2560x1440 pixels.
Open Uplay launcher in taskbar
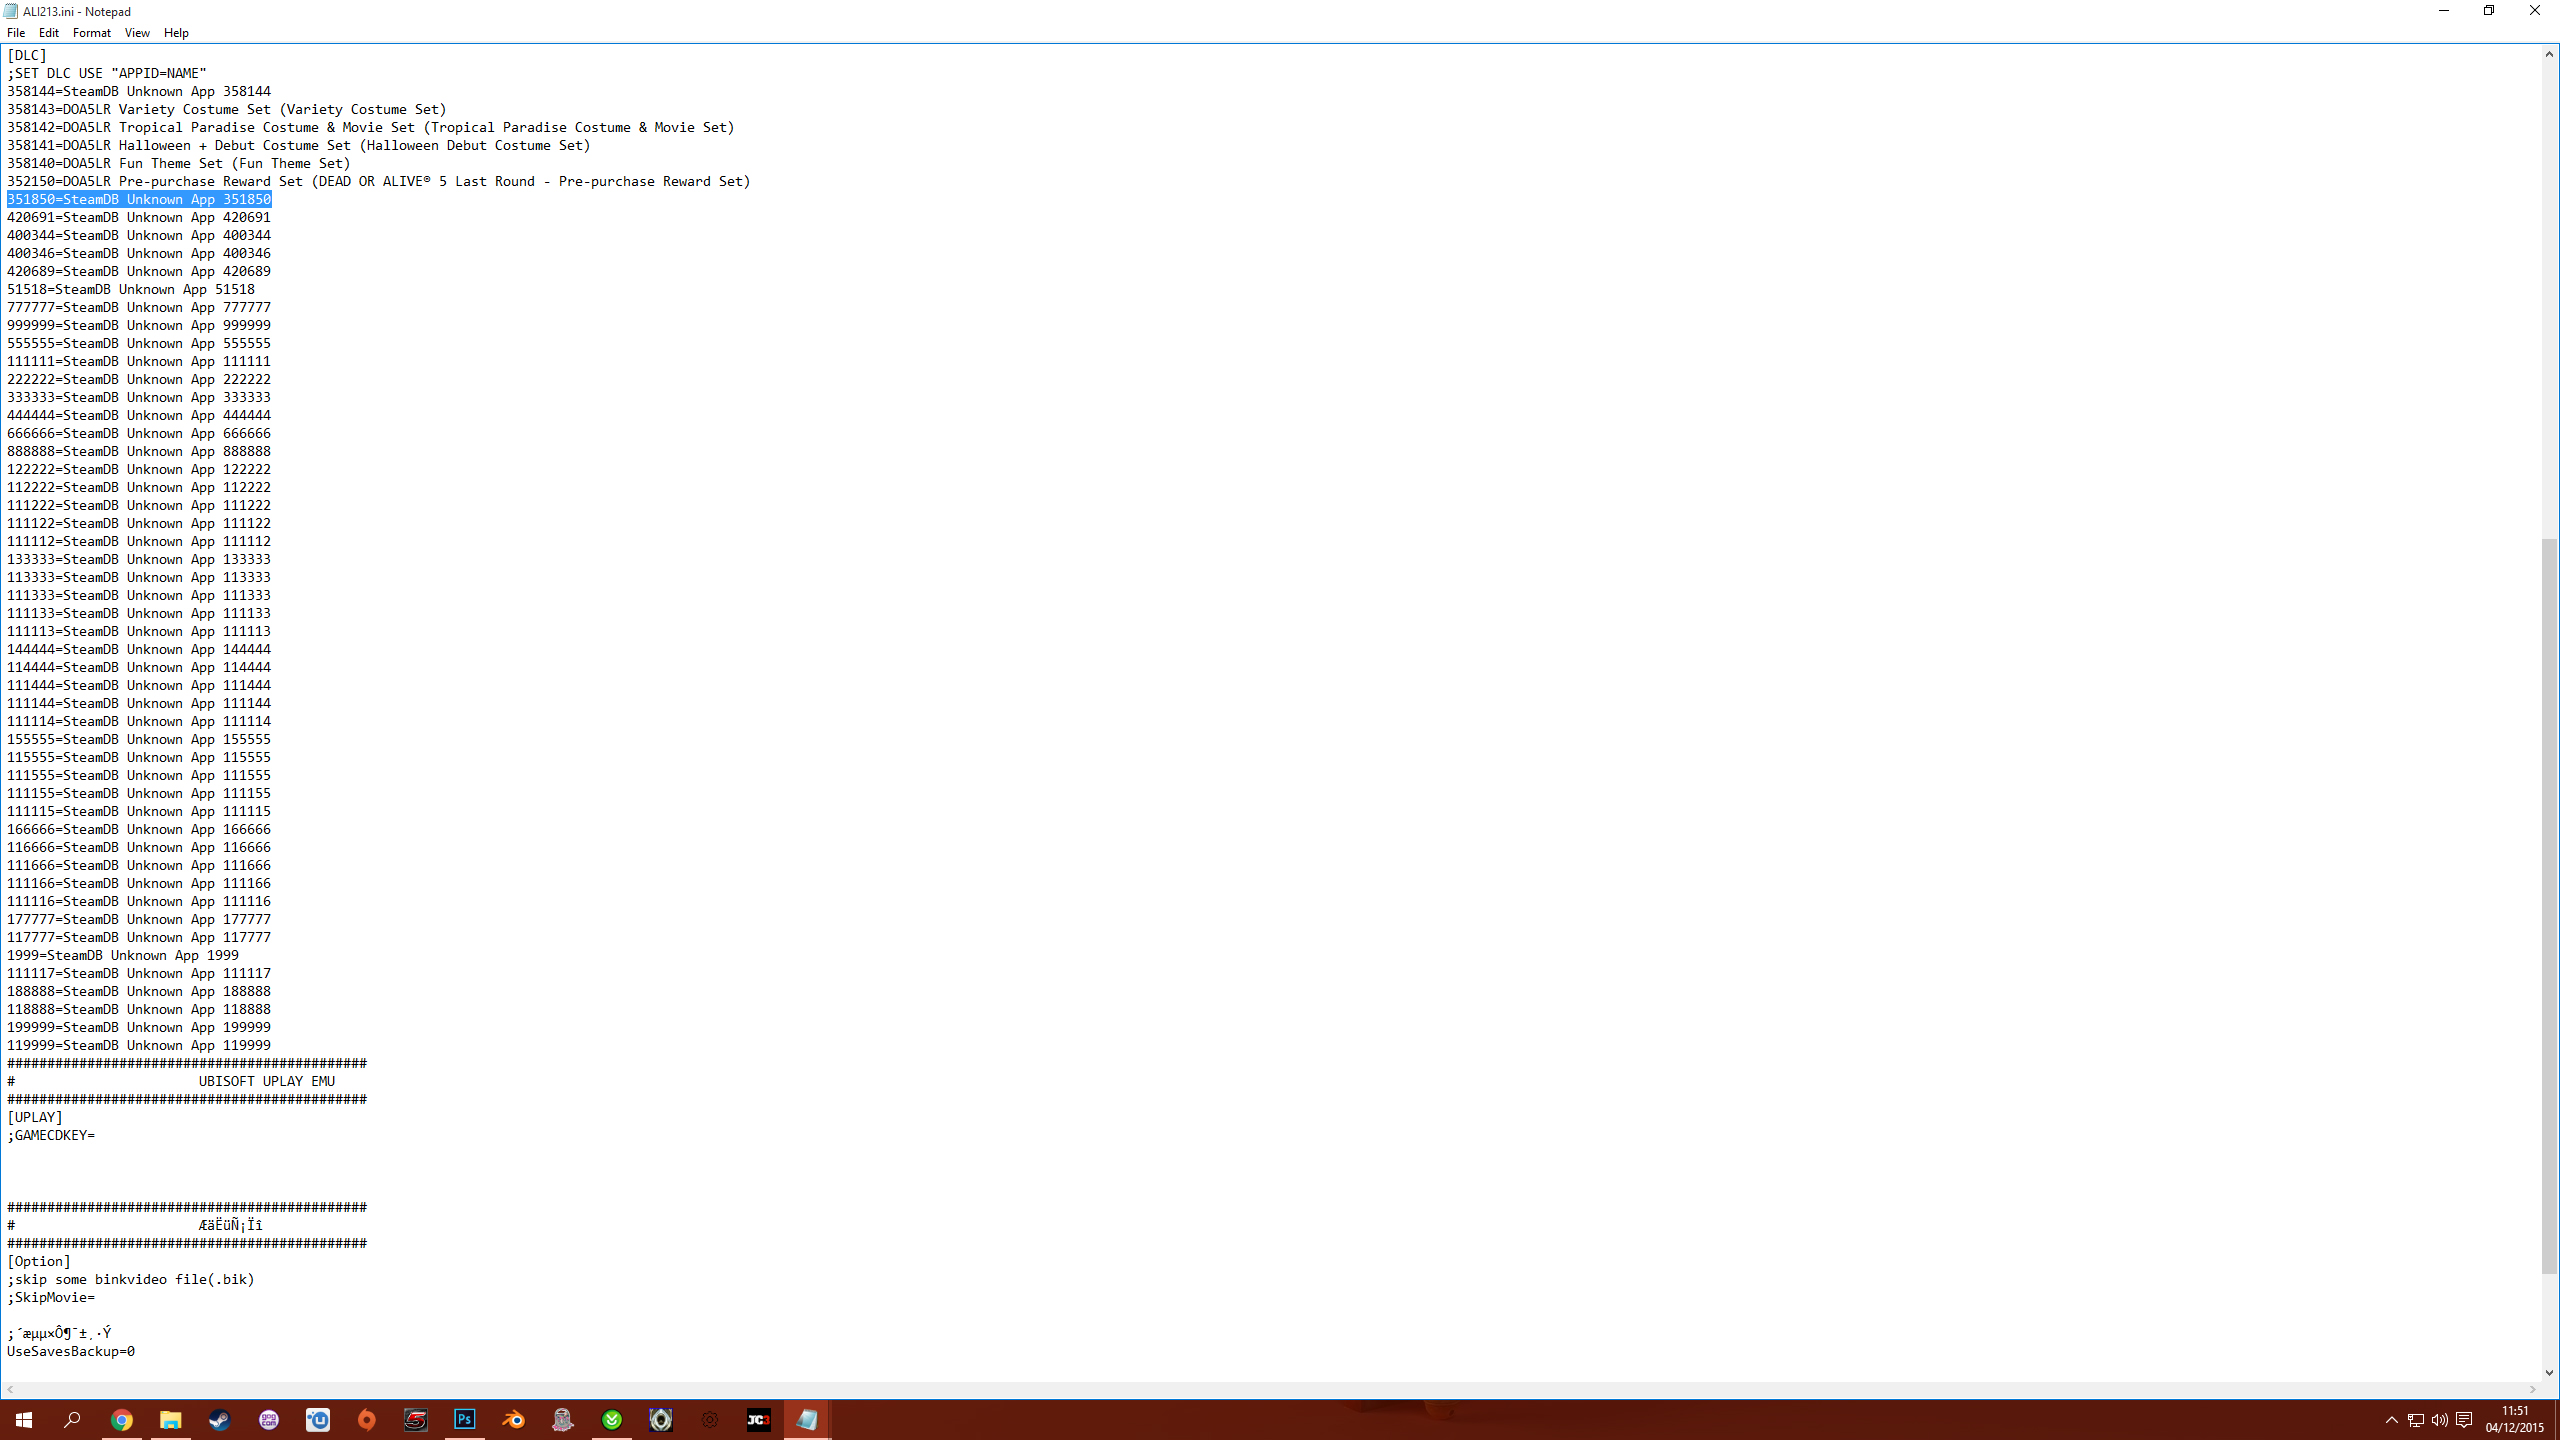tap(318, 1420)
